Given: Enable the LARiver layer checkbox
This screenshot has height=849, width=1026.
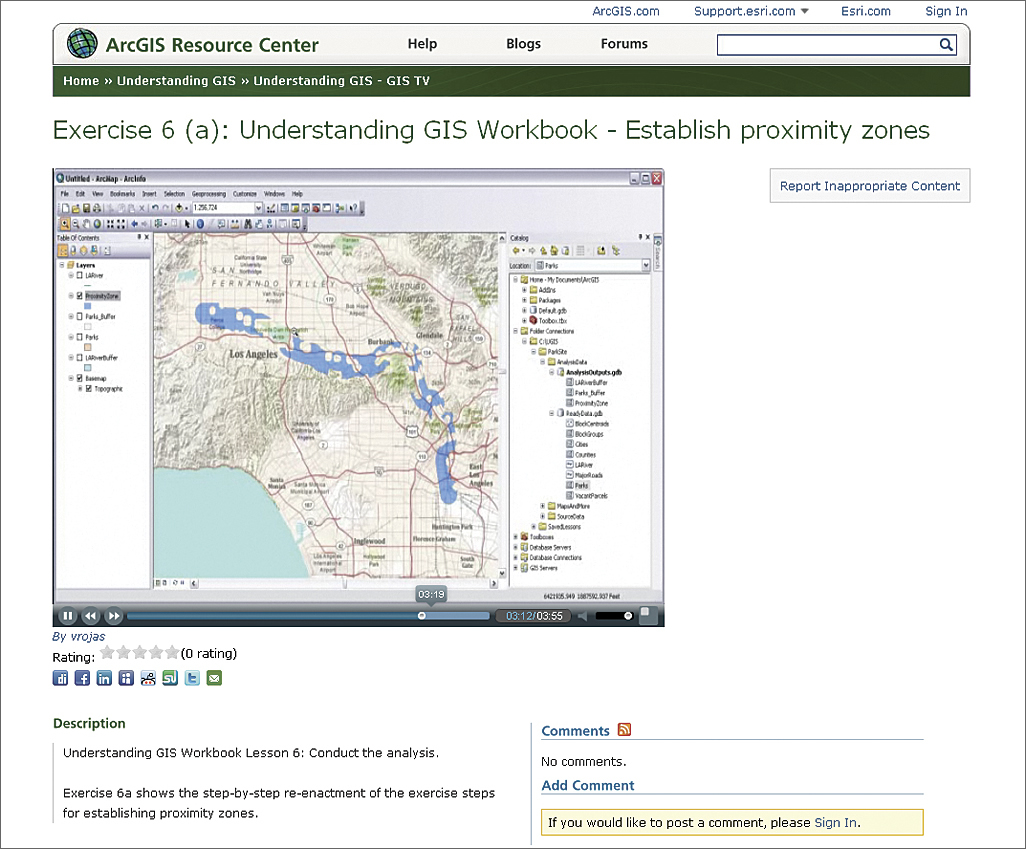Looking at the screenshot, I should 80,276.
